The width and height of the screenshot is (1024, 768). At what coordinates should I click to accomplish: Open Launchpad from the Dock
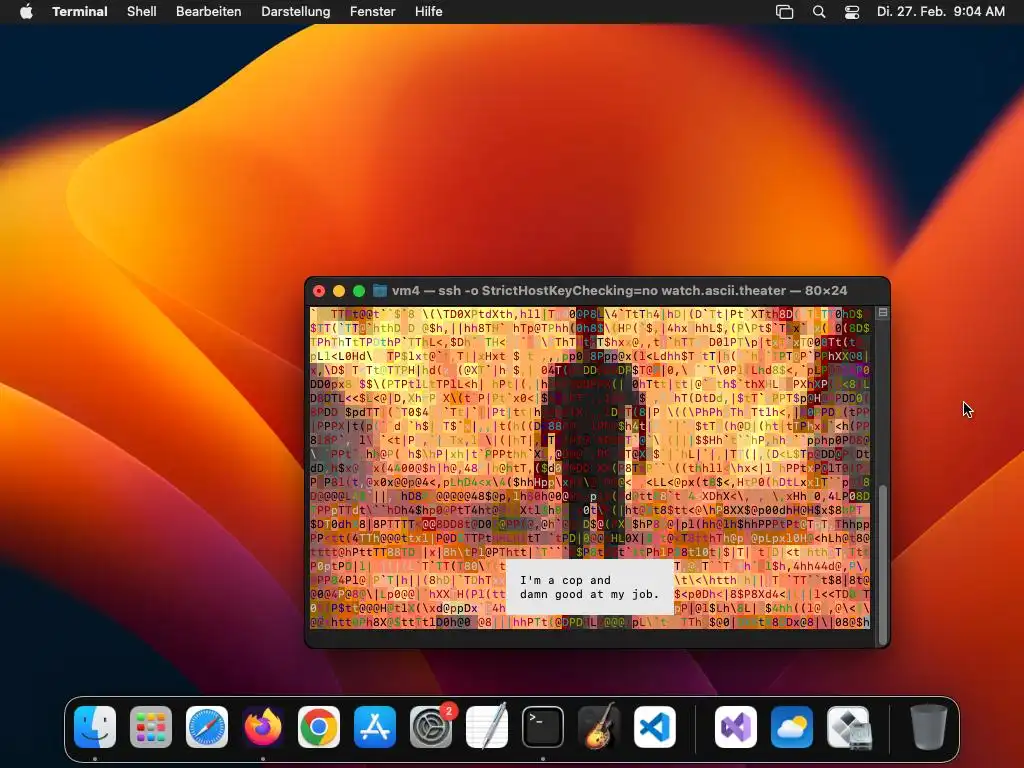[x=151, y=727]
